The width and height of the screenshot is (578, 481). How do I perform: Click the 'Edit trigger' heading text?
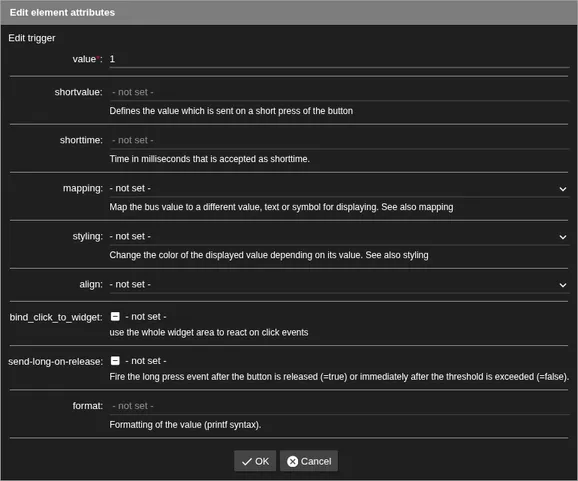[x=32, y=38]
